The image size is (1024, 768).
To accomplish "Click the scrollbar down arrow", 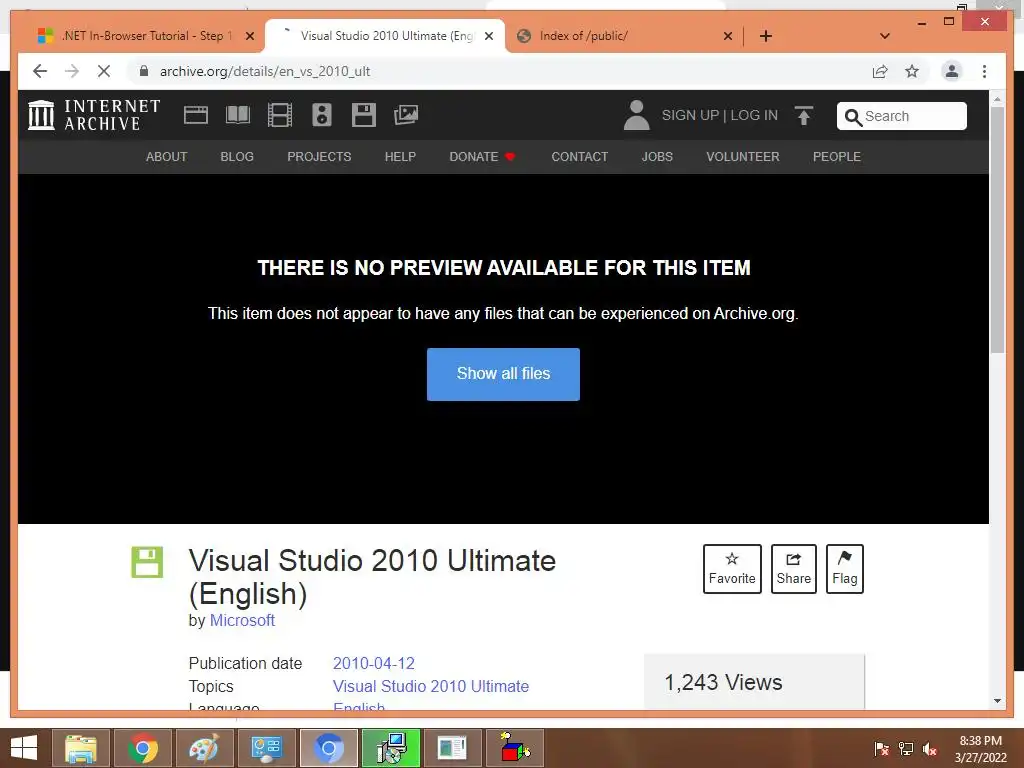I will (997, 701).
